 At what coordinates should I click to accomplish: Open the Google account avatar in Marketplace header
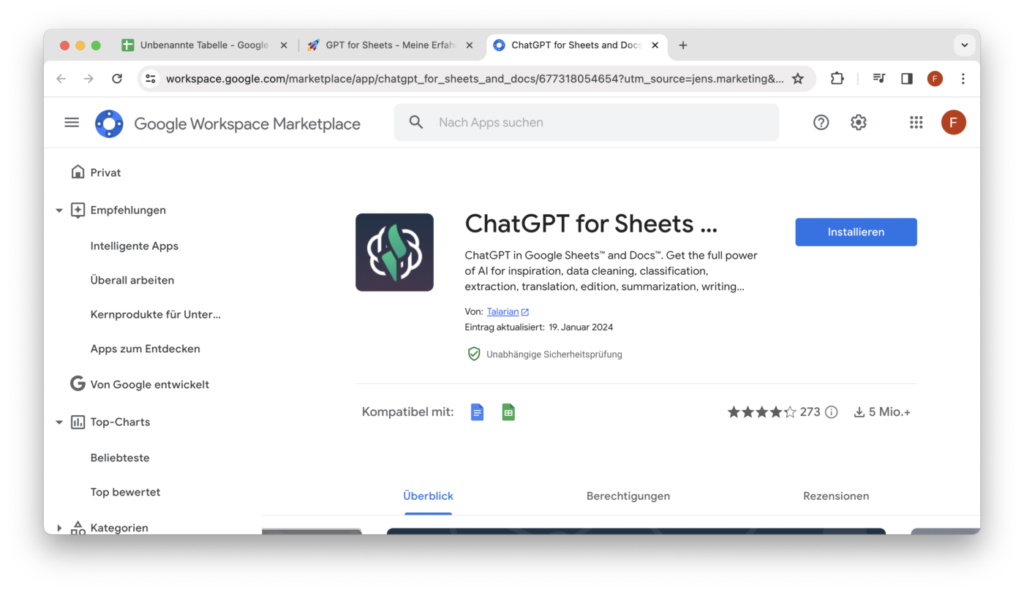click(953, 122)
